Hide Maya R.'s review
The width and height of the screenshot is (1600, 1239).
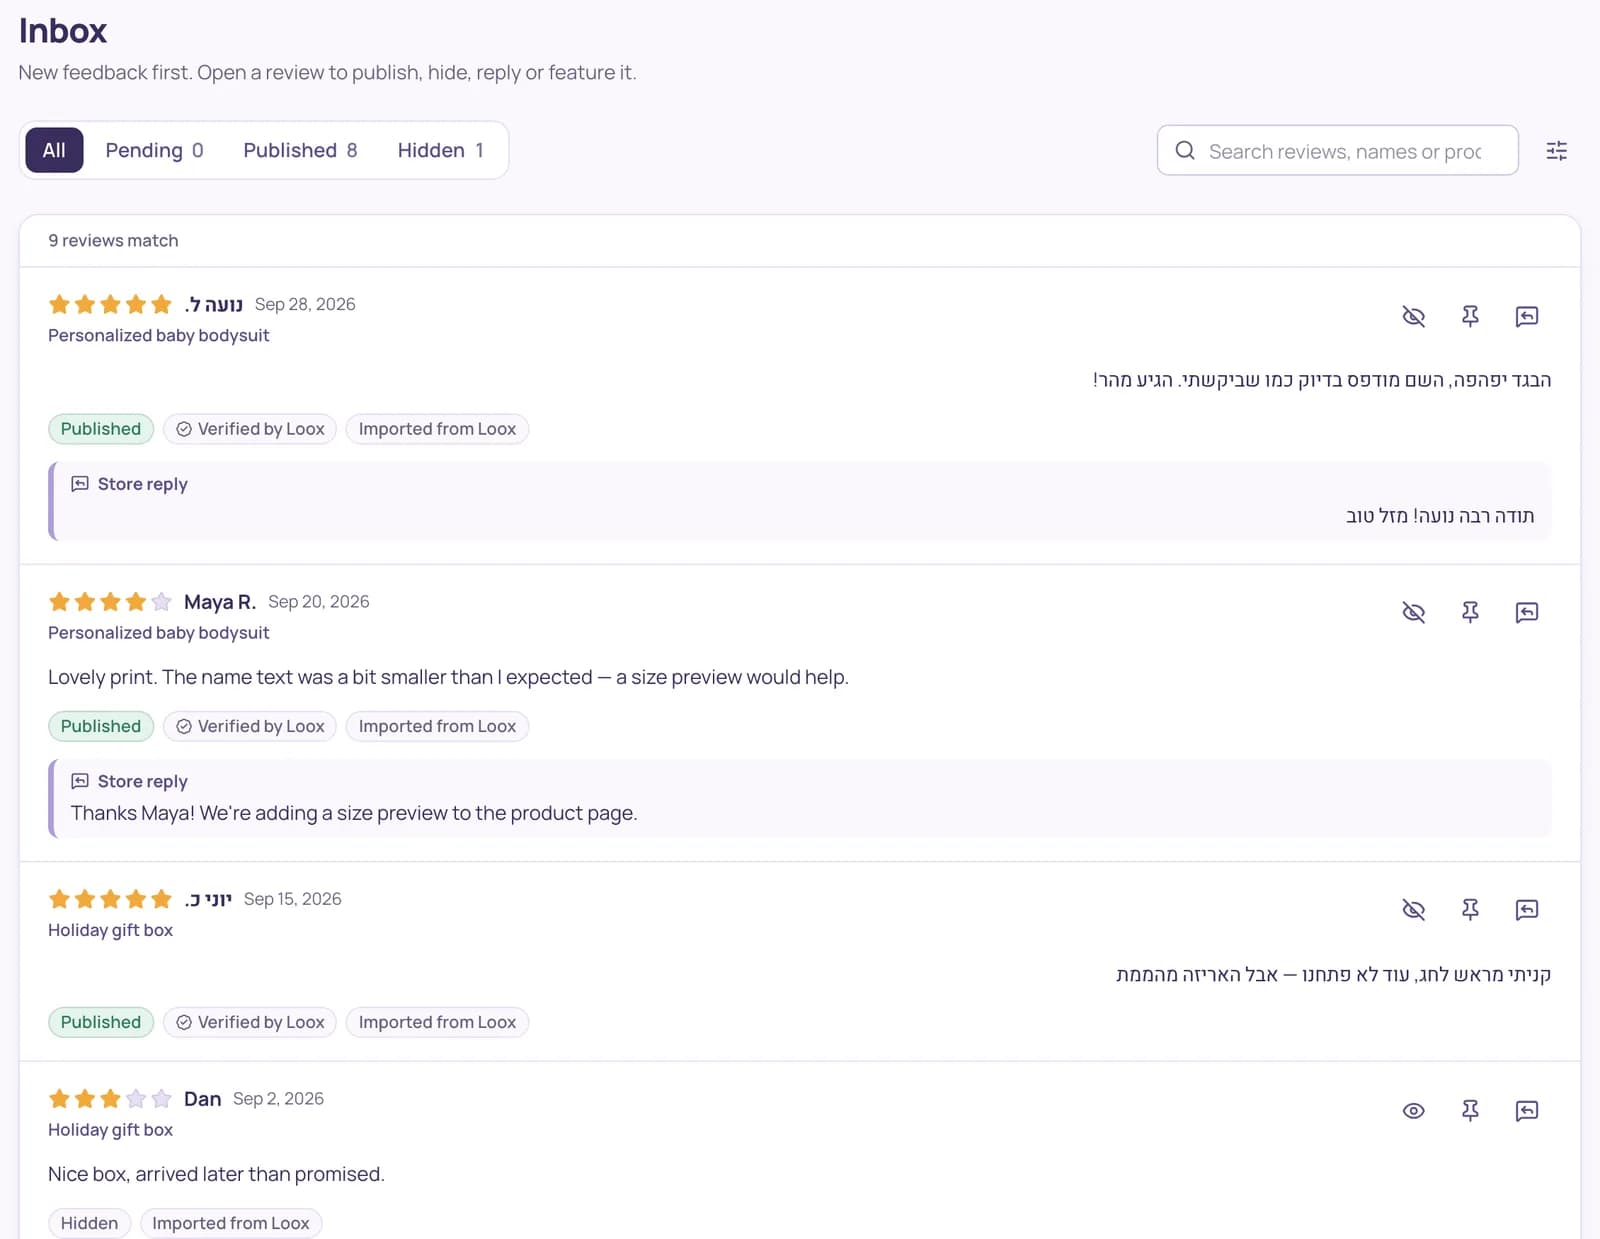1413,612
